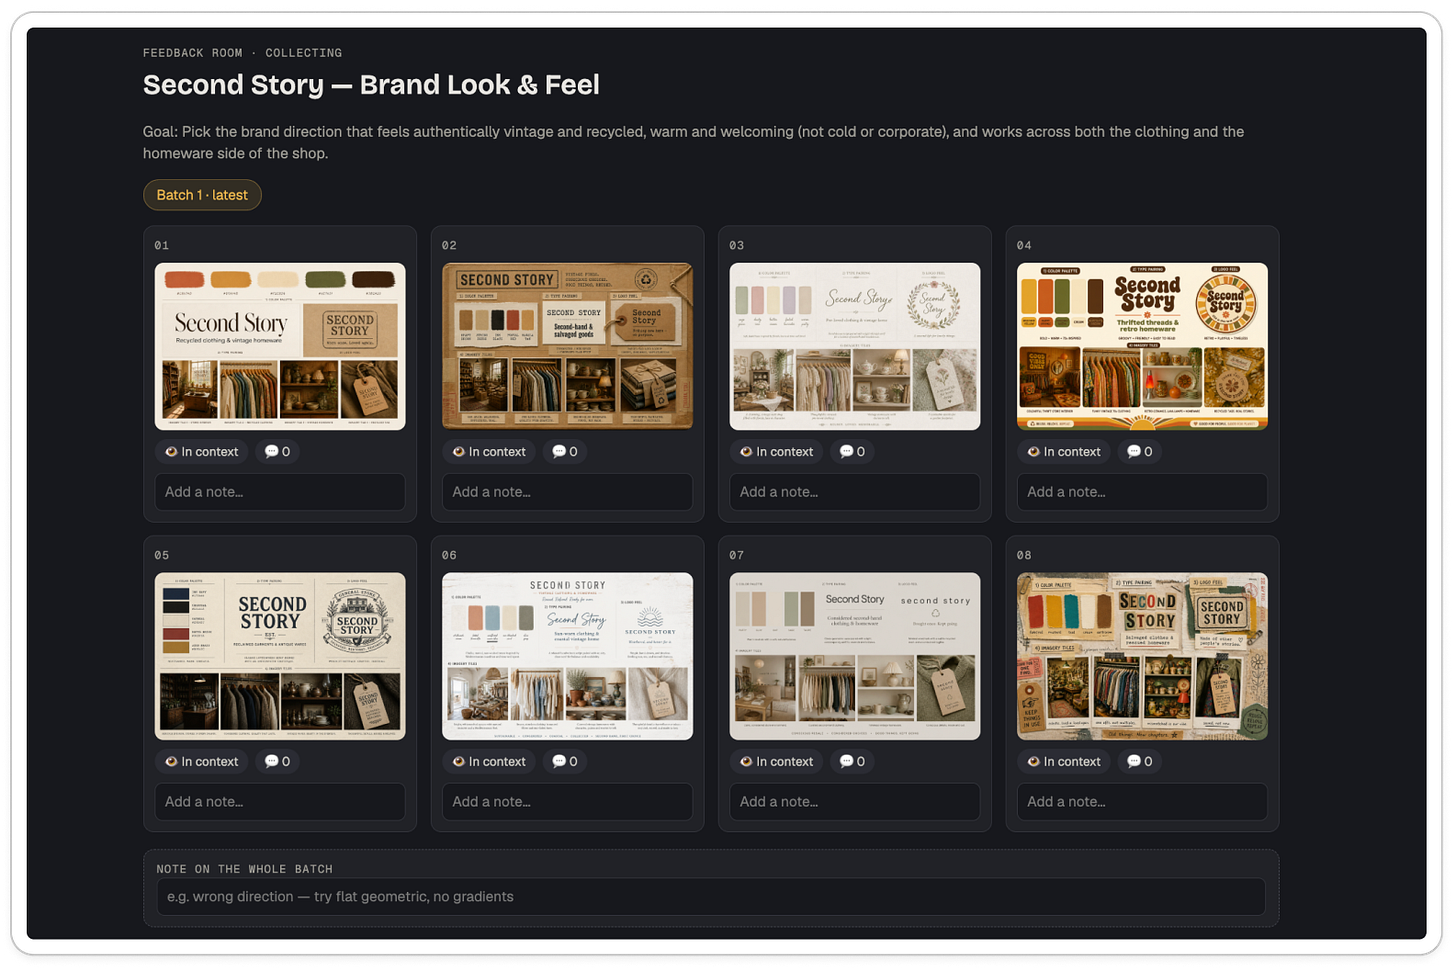Click the whole batch note field
The image size is (1456, 970).
711,897
